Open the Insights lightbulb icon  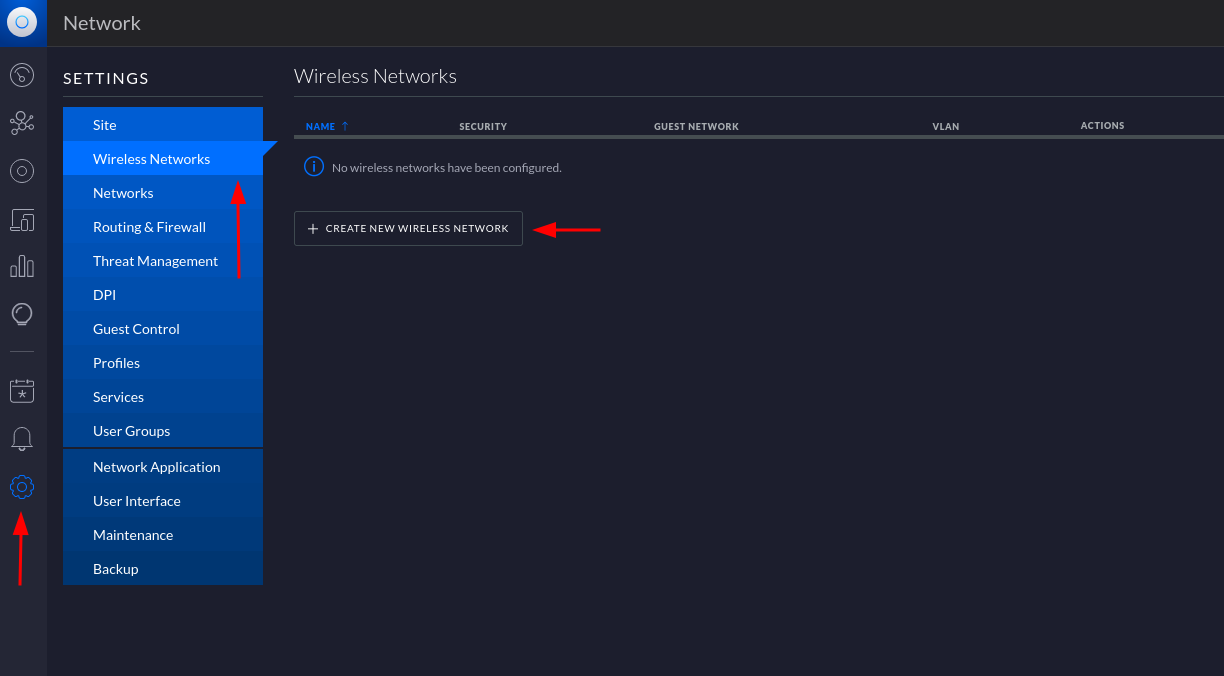pos(22,315)
